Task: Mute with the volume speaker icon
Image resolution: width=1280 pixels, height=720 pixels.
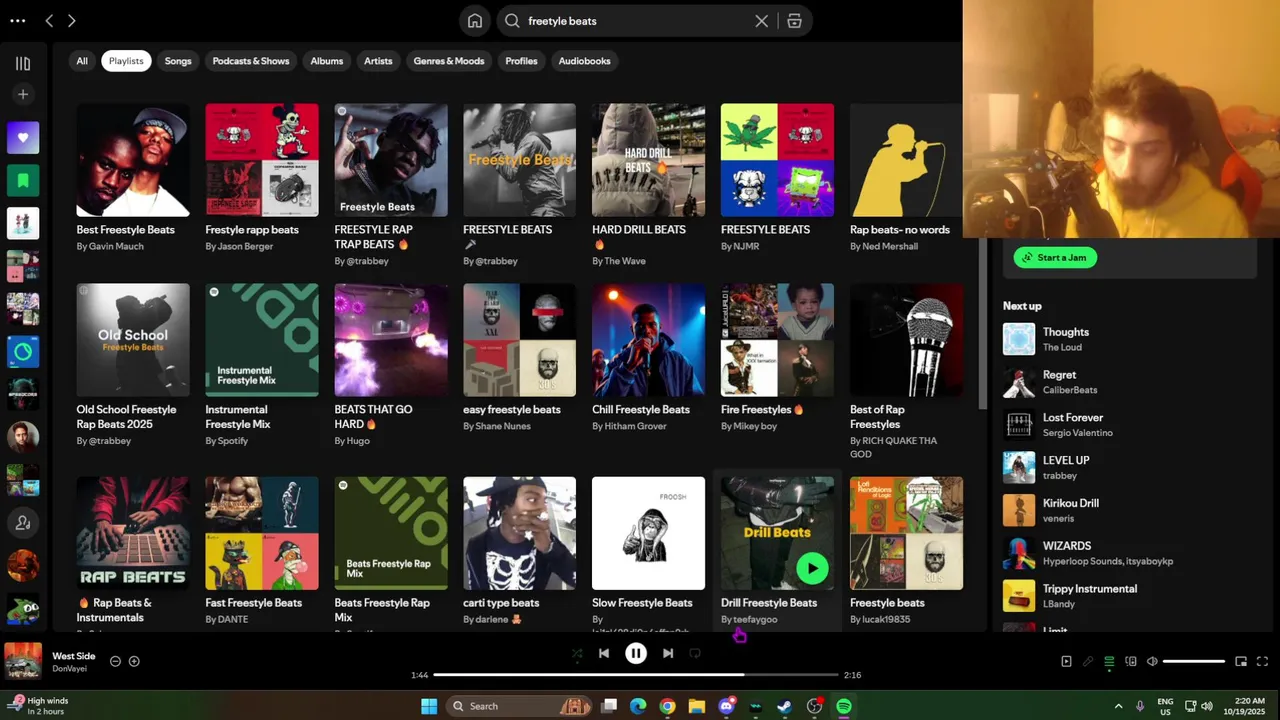Action: coord(1152,661)
